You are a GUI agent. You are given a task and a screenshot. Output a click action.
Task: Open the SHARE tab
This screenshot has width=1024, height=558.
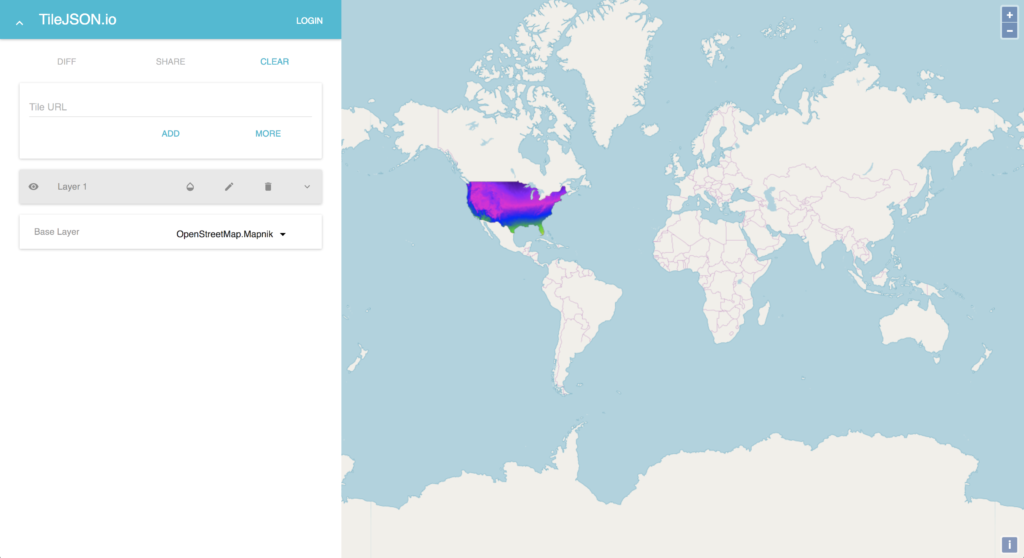170,62
